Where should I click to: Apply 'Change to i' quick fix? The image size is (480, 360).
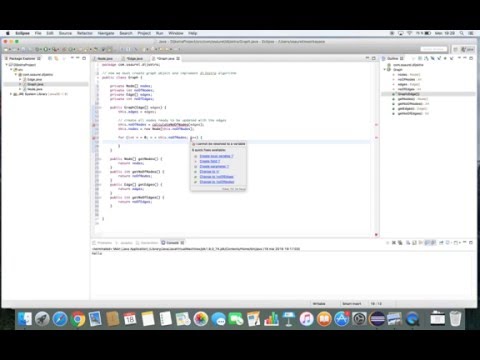[x=209, y=172]
